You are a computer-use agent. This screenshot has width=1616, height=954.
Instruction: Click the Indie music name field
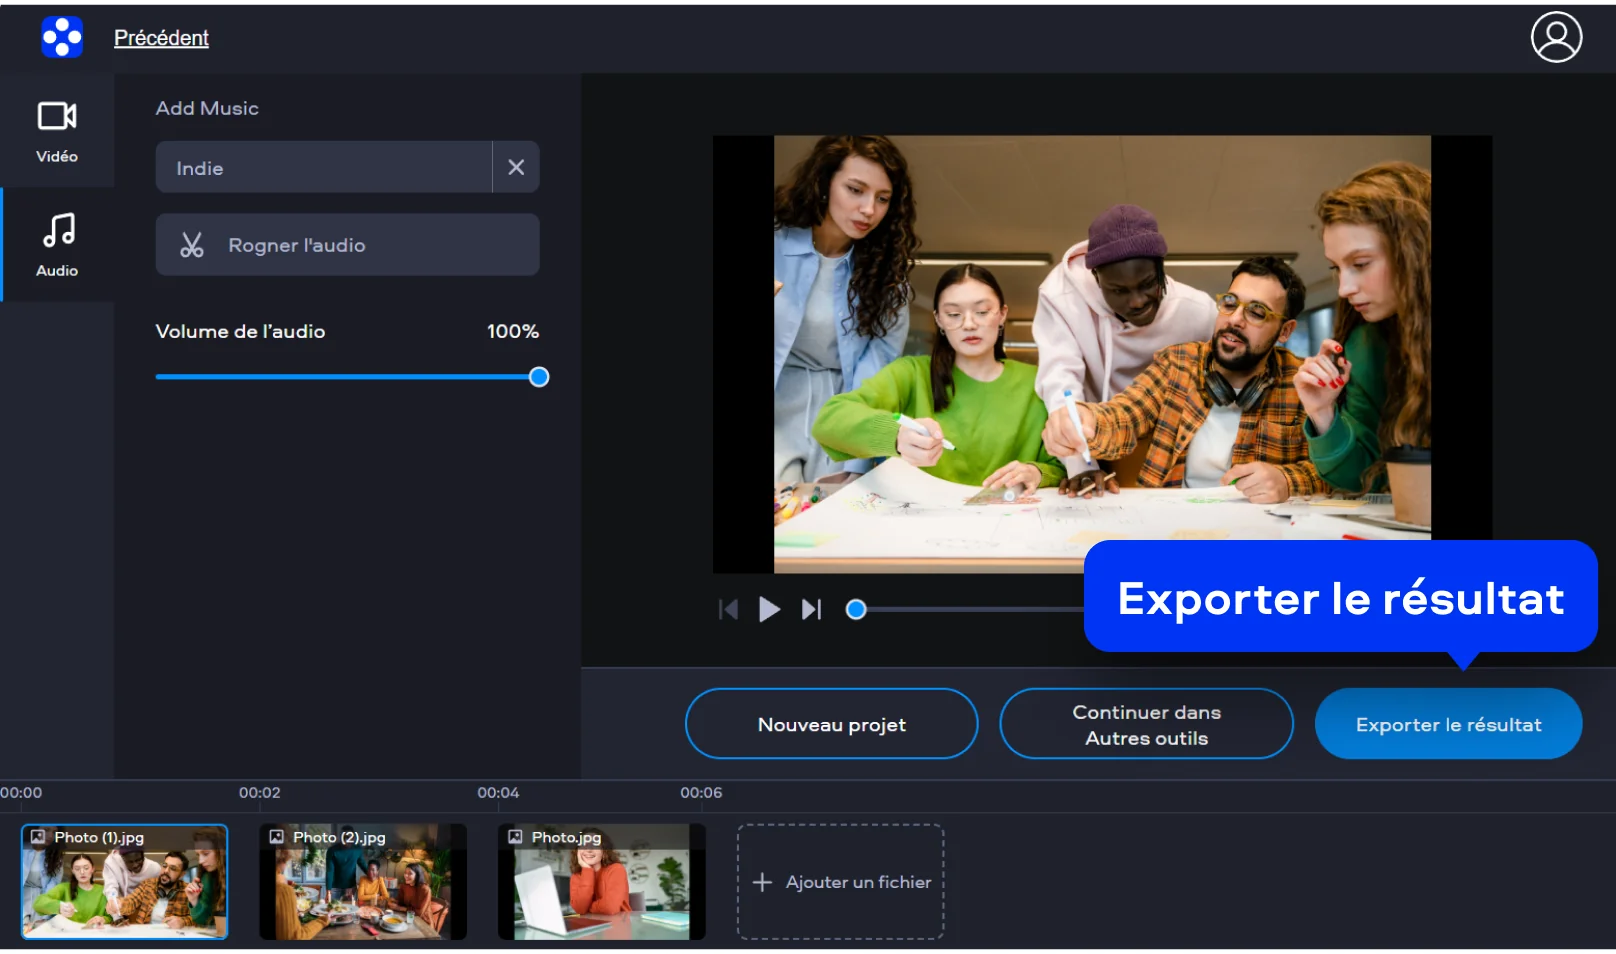323,168
